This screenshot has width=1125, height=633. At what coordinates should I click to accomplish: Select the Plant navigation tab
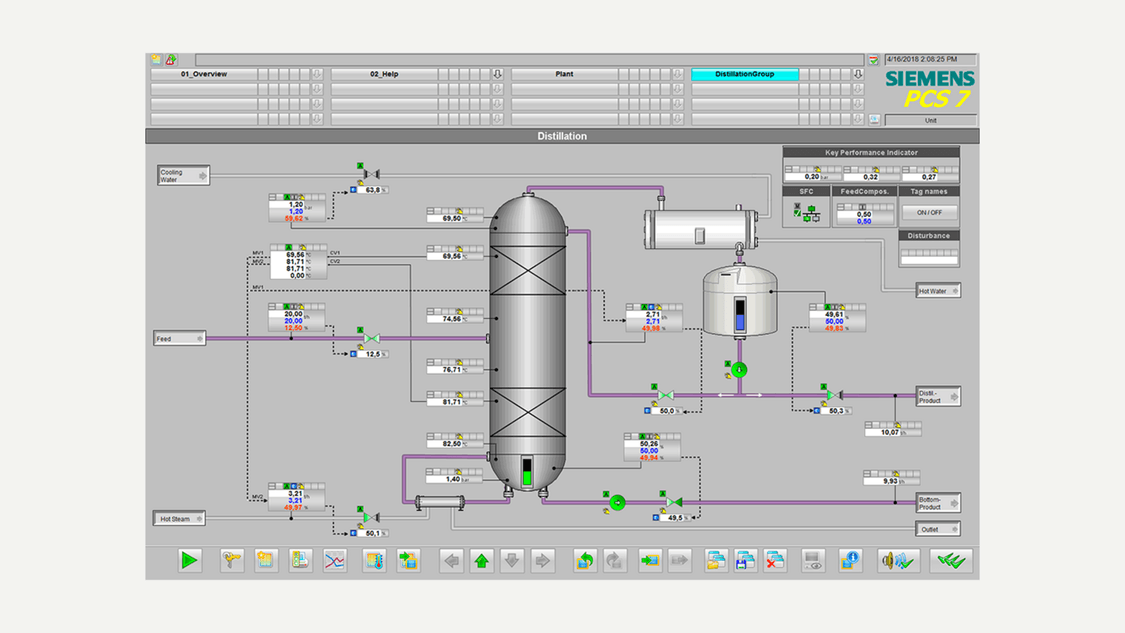coord(563,73)
